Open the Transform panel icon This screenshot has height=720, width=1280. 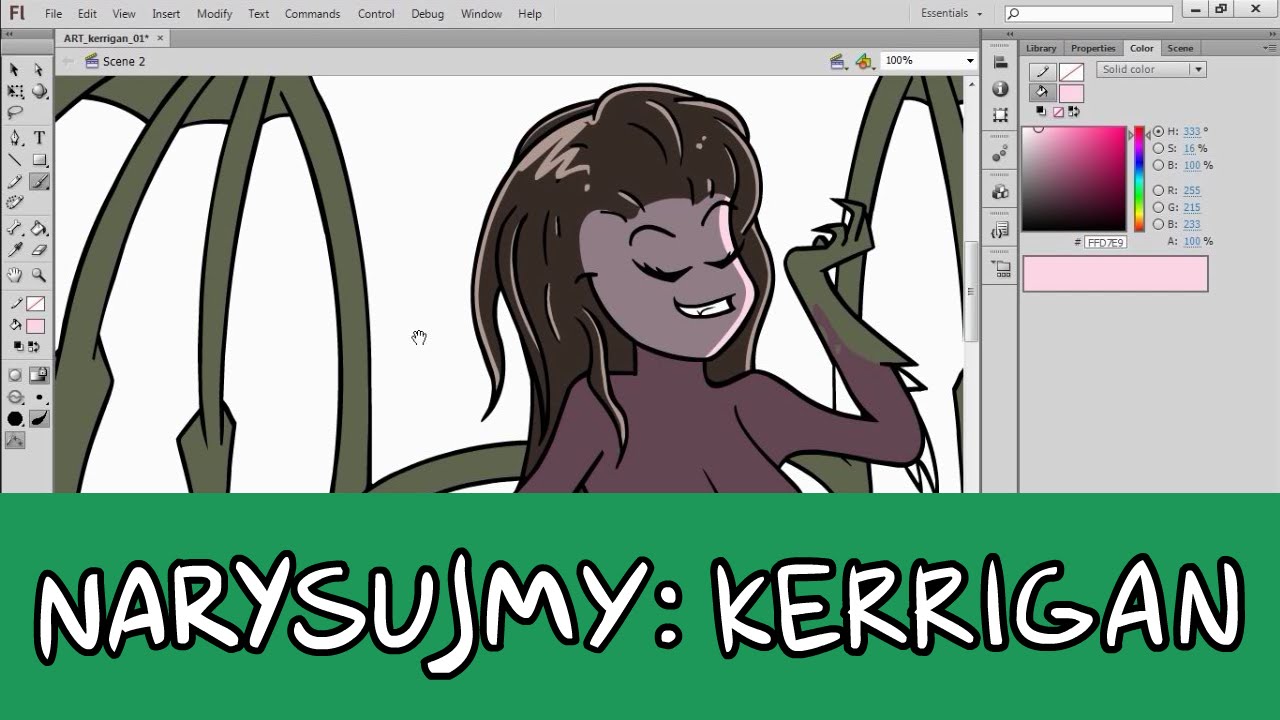pyautogui.click(x=1000, y=115)
